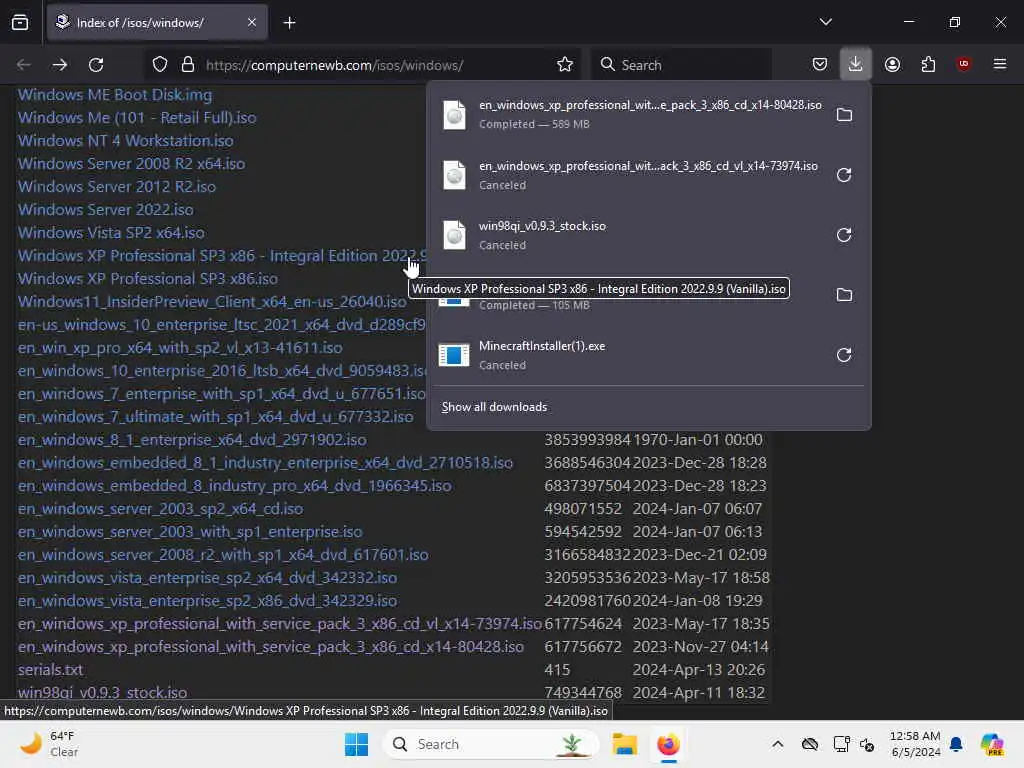Open en_windows_7_enterprise_with_sp1 iso link

[221, 394]
